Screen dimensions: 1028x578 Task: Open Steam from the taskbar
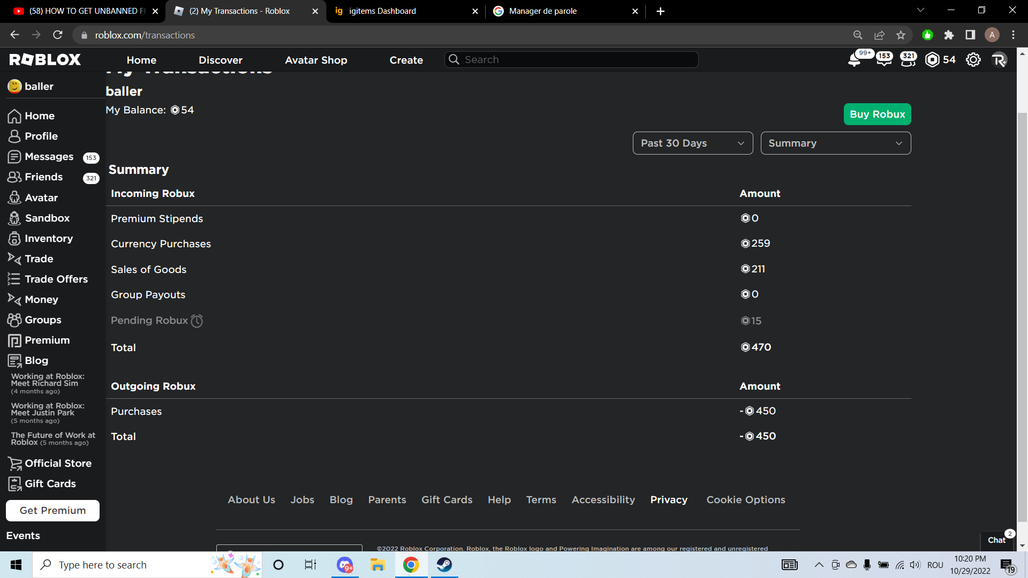tap(444, 565)
